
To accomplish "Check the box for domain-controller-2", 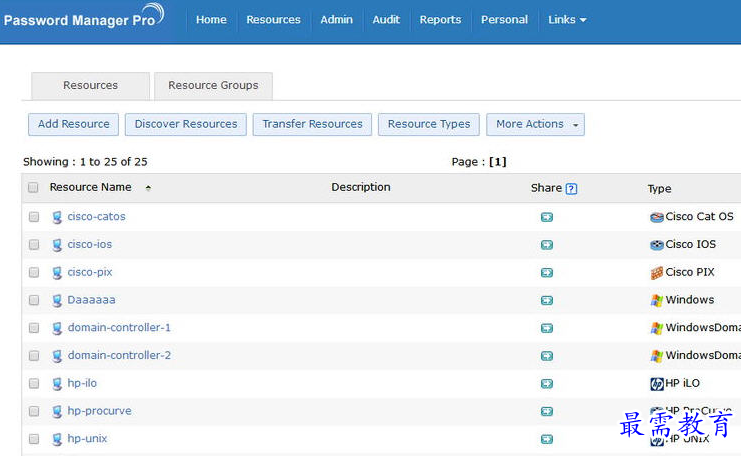I will click(x=34, y=356).
